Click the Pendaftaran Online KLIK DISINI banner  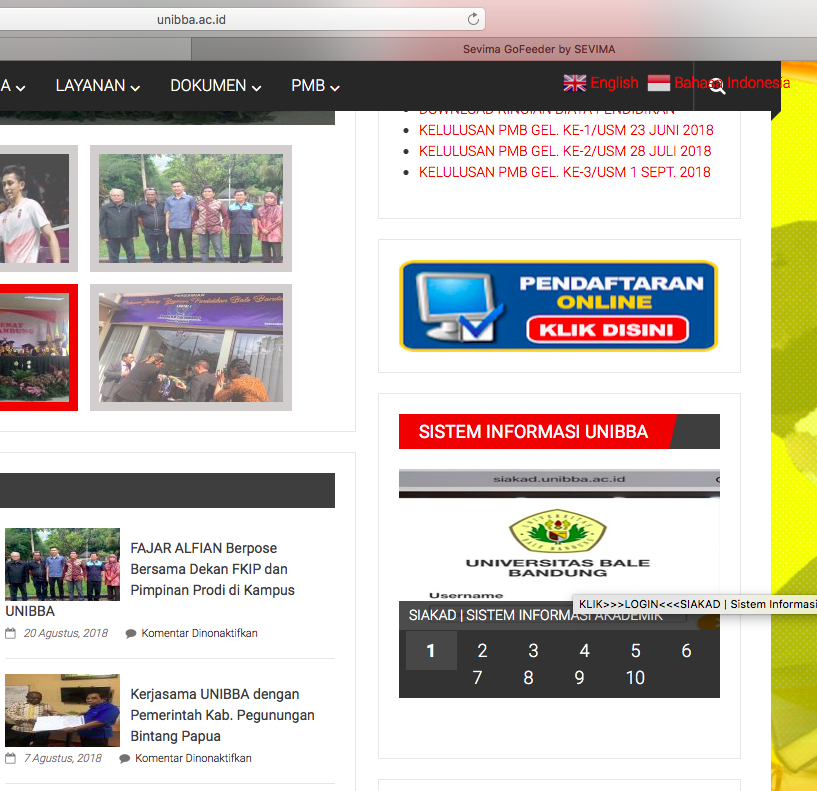pyautogui.click(x=559, y=306)
